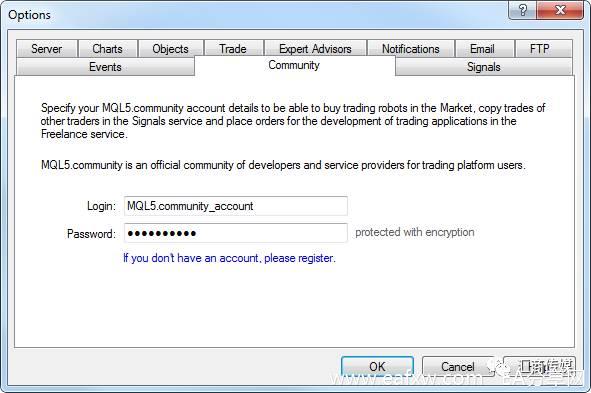Viewport: 591px width, 393px height.
Task: Click the 'Specify your MQL5.community account' paragraph
Action: (x=293, y=121)
